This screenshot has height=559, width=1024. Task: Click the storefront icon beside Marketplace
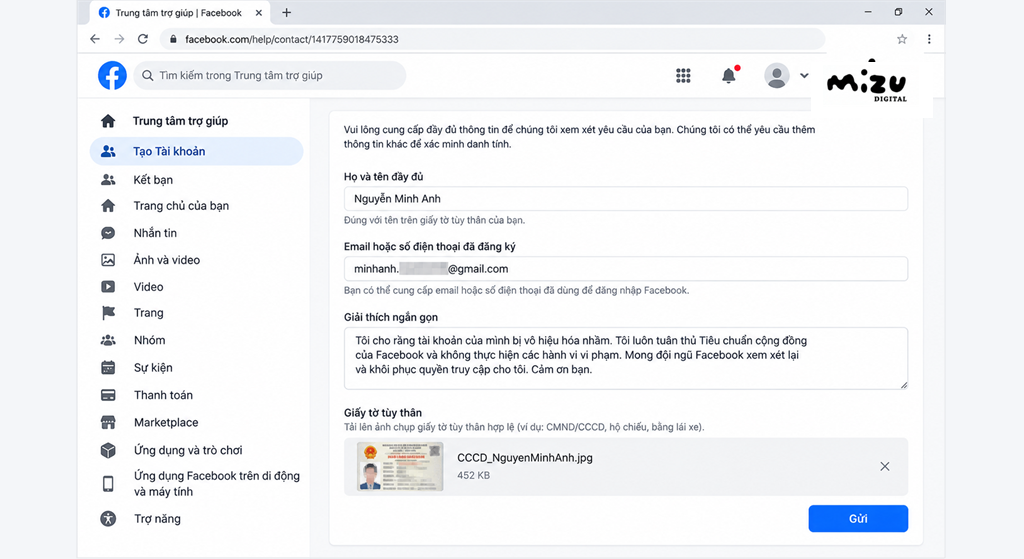108,423
